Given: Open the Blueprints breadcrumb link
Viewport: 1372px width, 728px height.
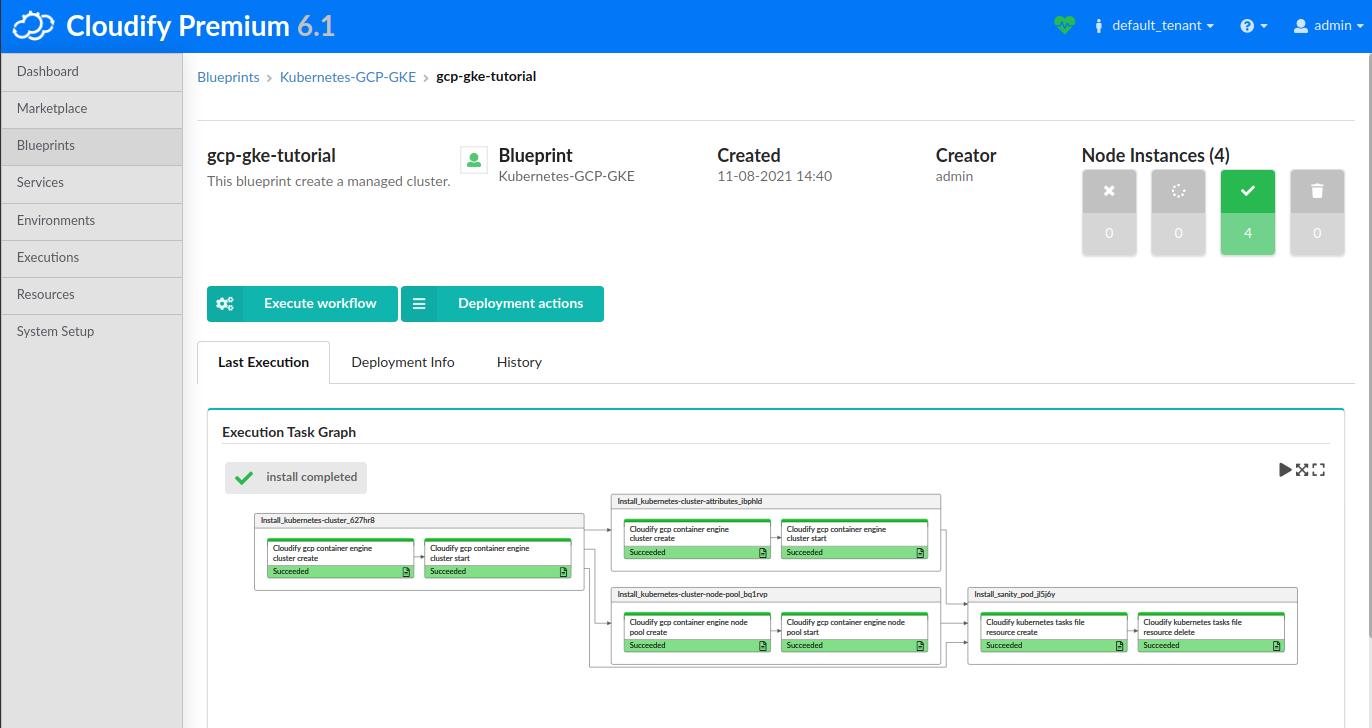Looking at the screenshot, I should pos(228,76).
